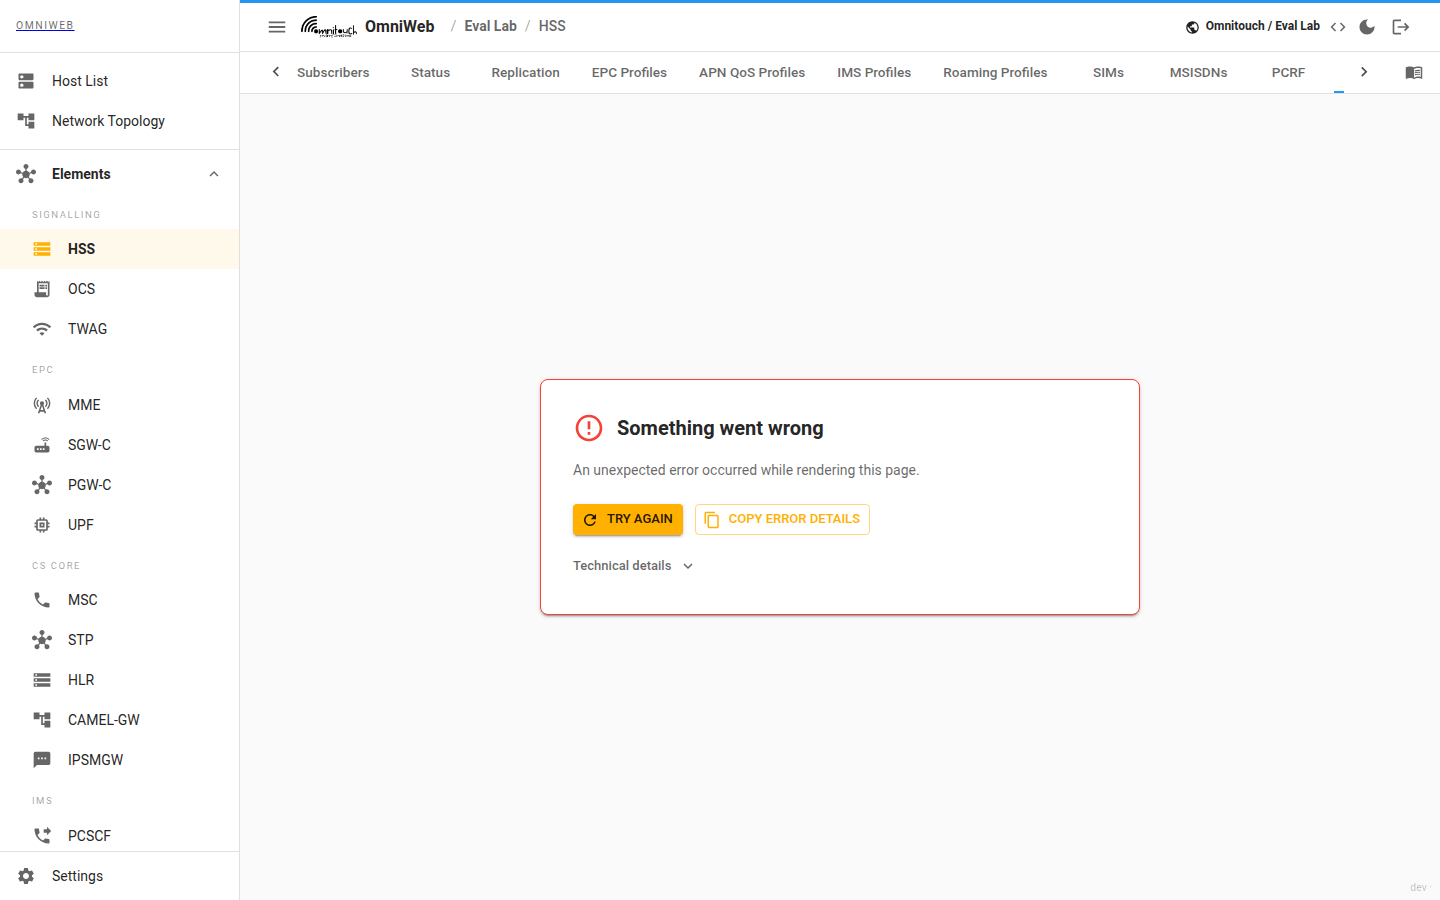
Task: Click the globe icon beside Omnitouch / Eval Lab
Action: [1192, 27]
